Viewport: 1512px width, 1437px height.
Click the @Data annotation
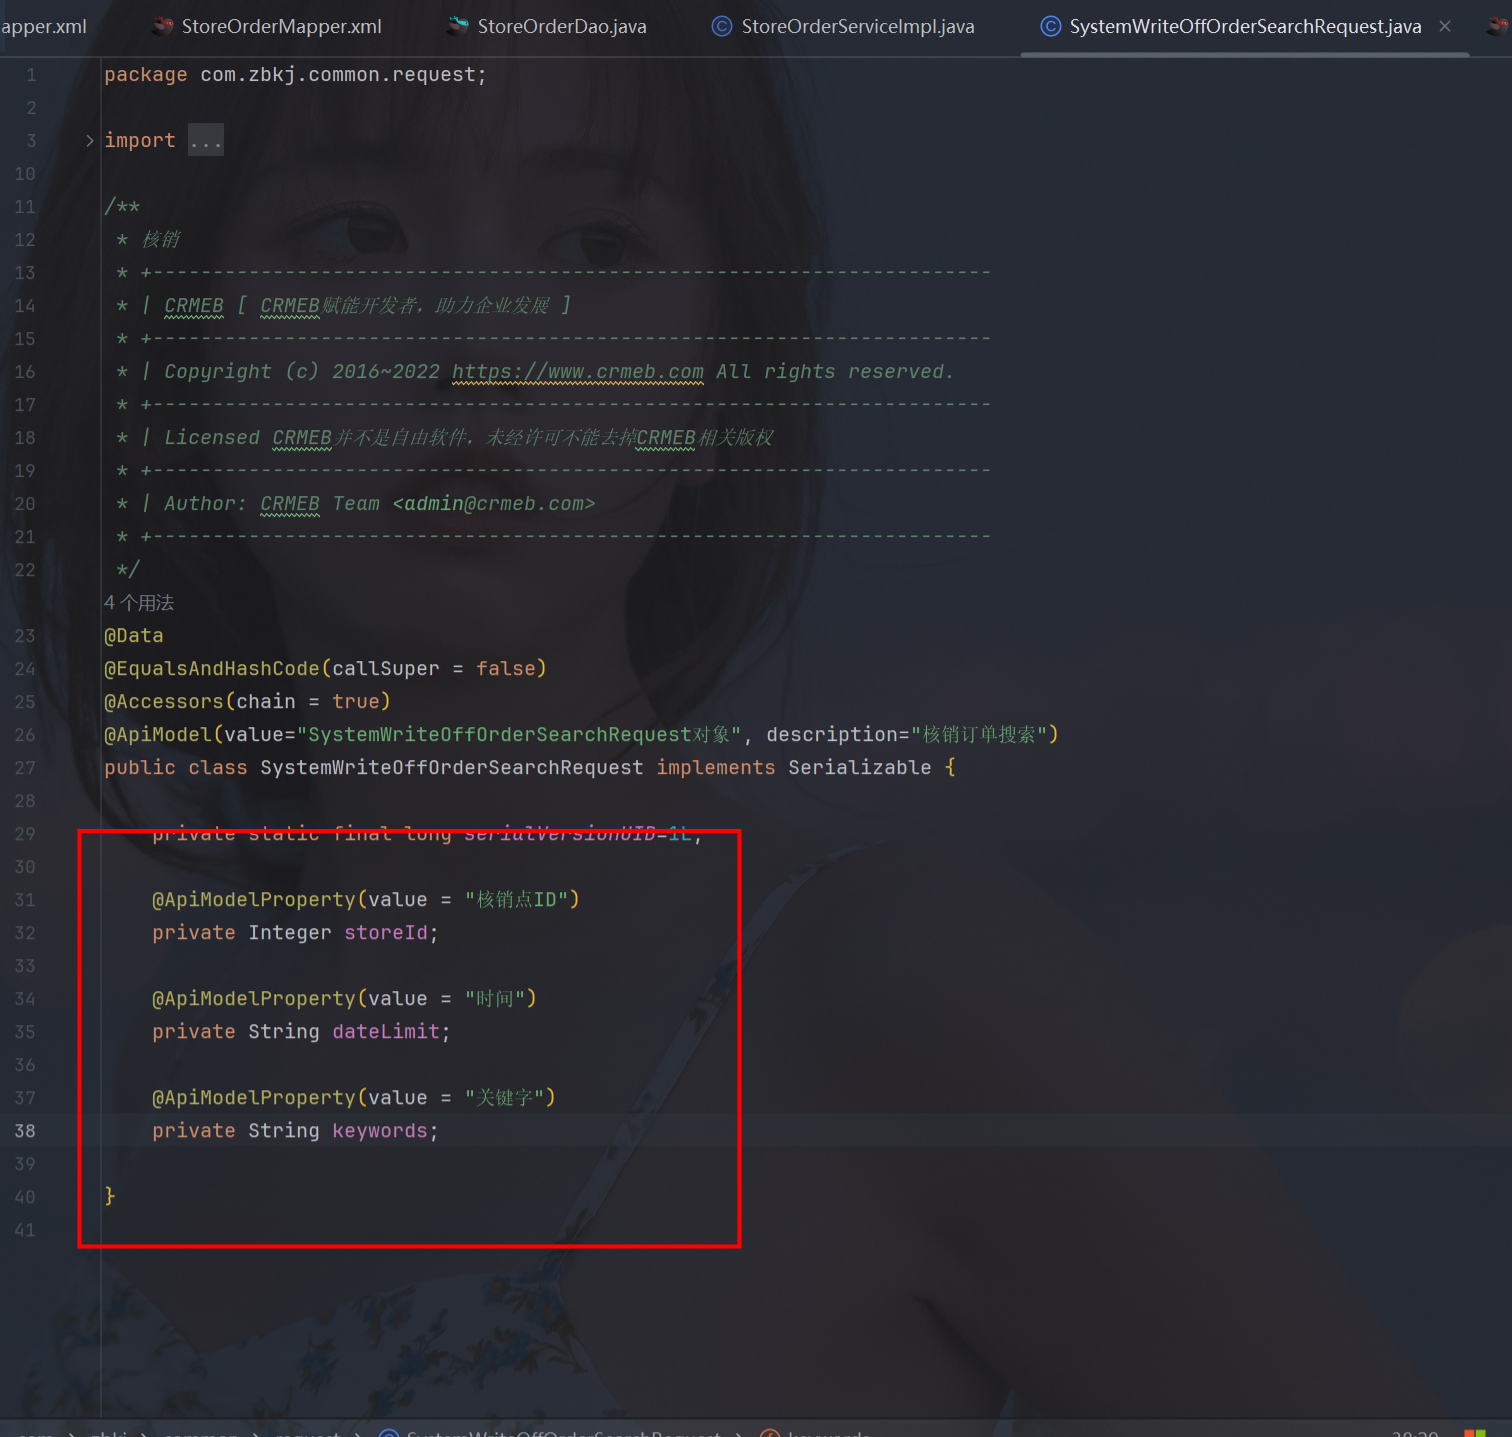point(134,636)
